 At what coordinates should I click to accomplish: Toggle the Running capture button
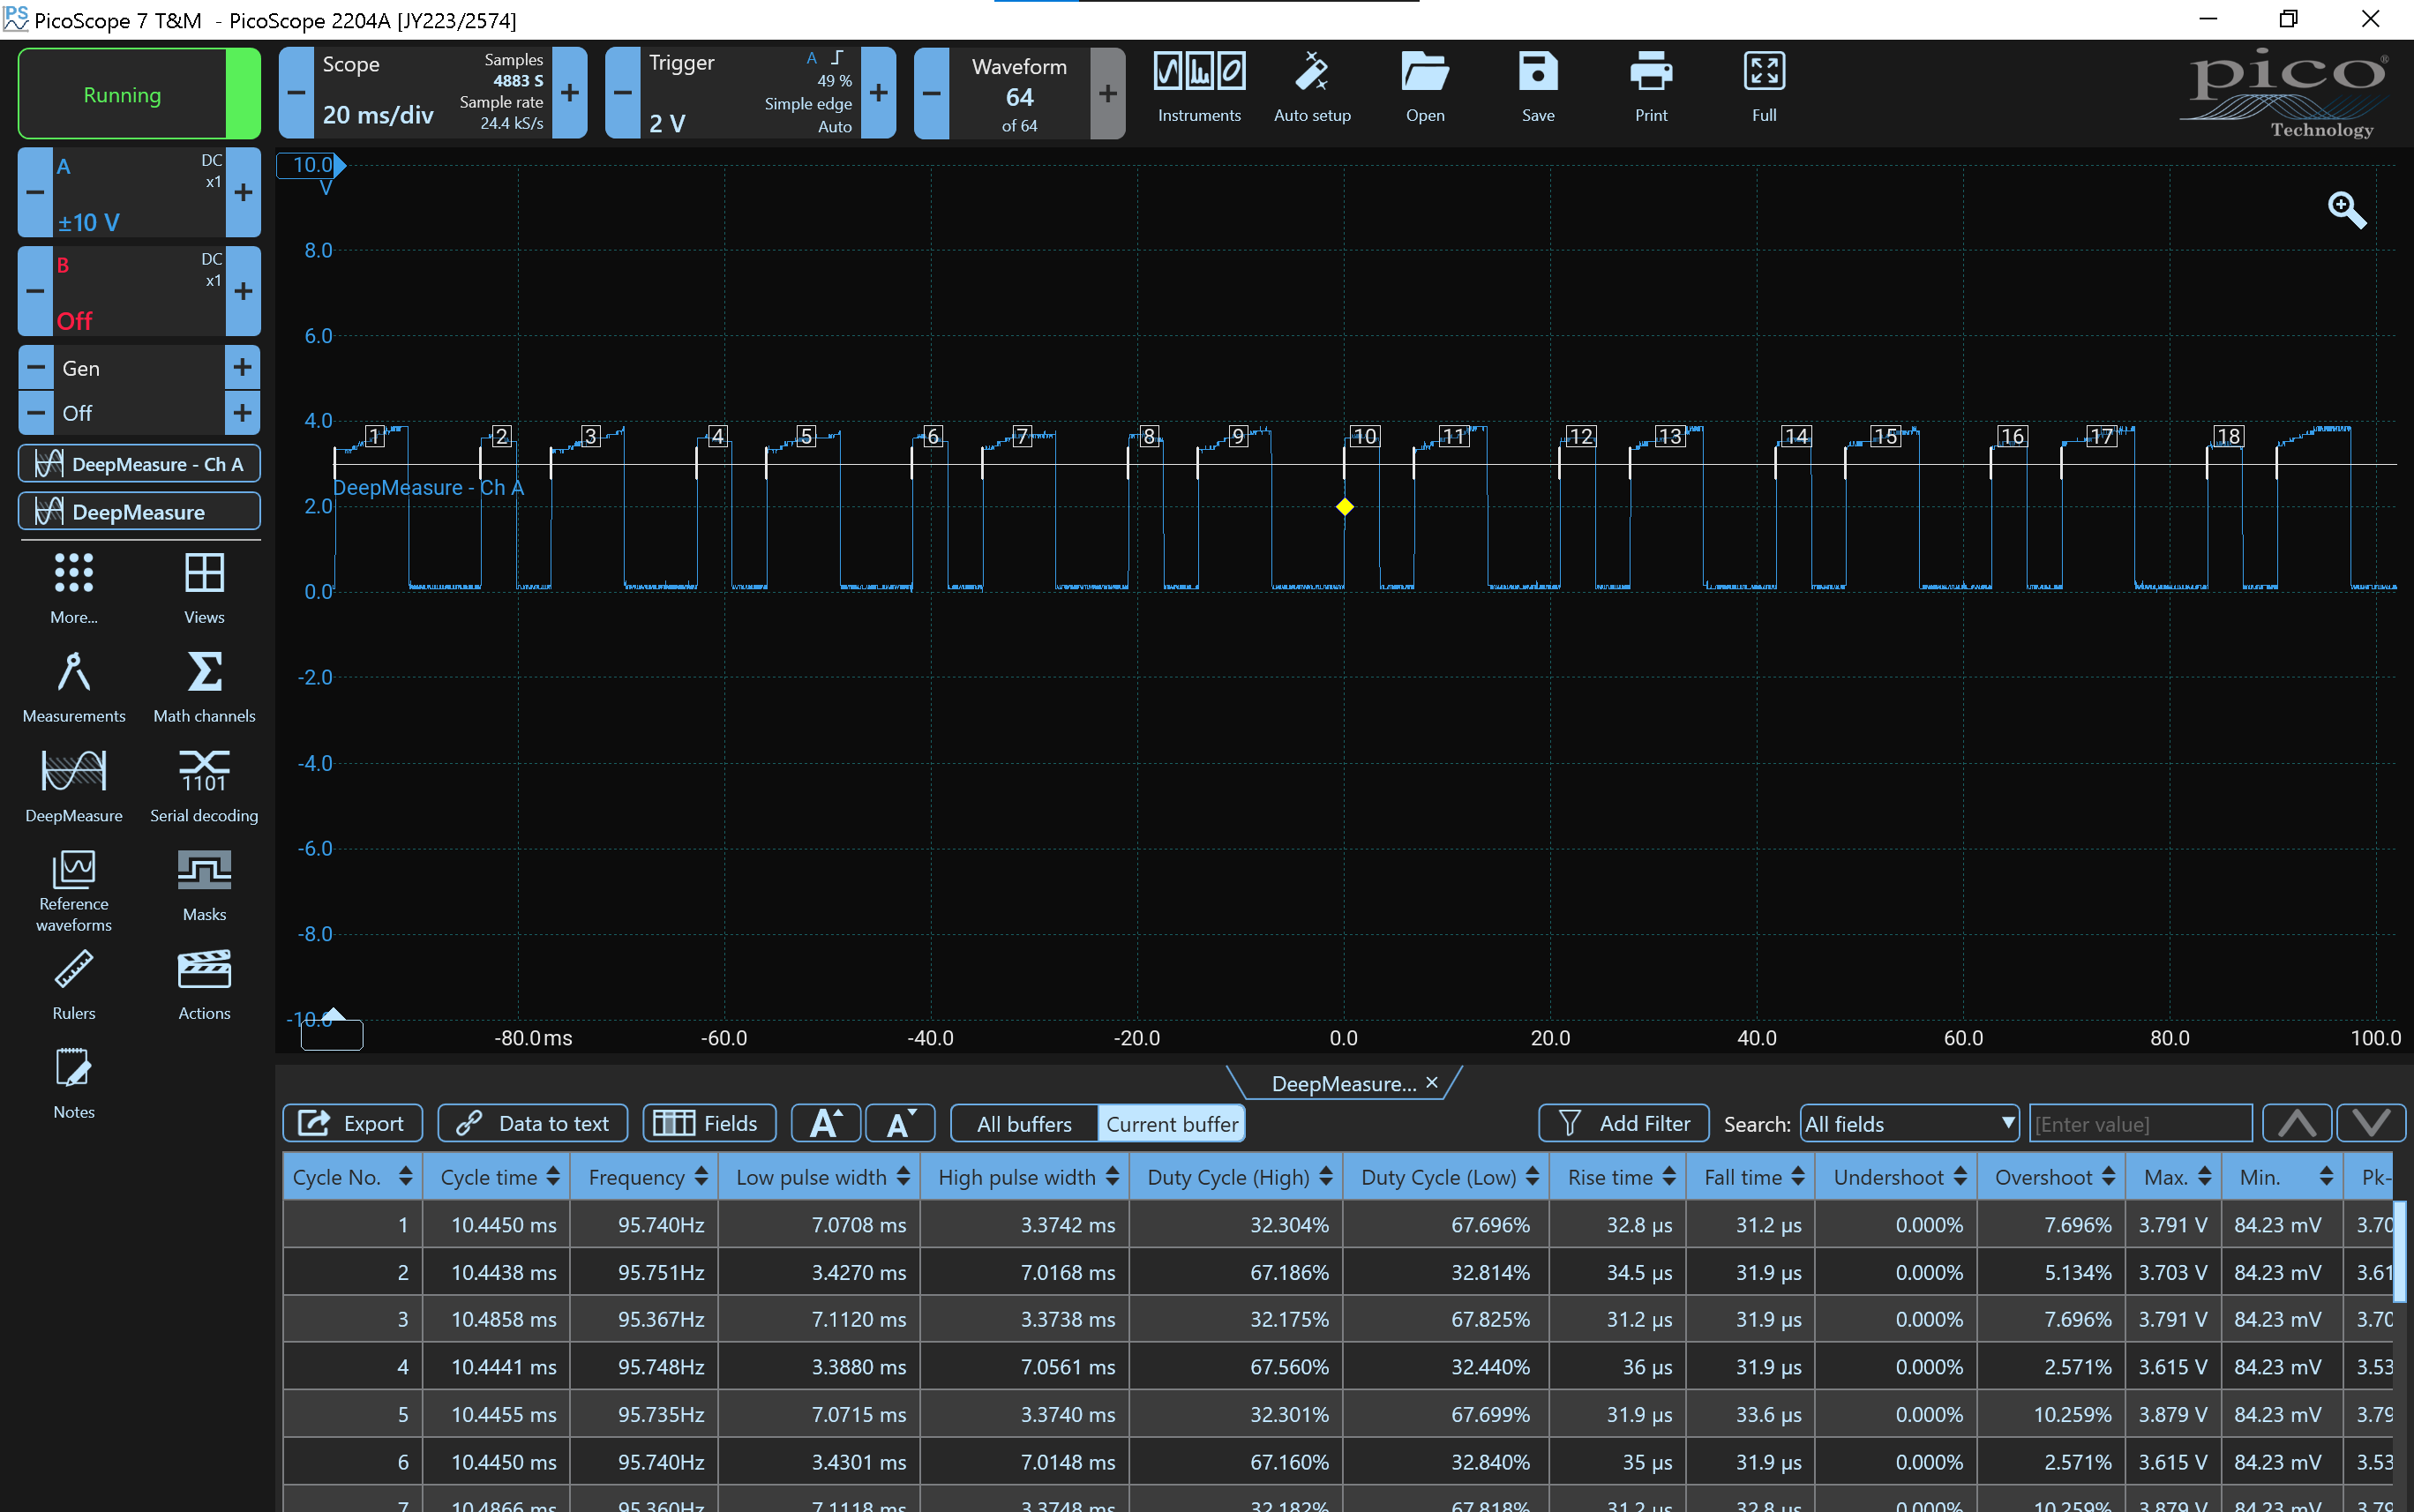pos(139,94)
